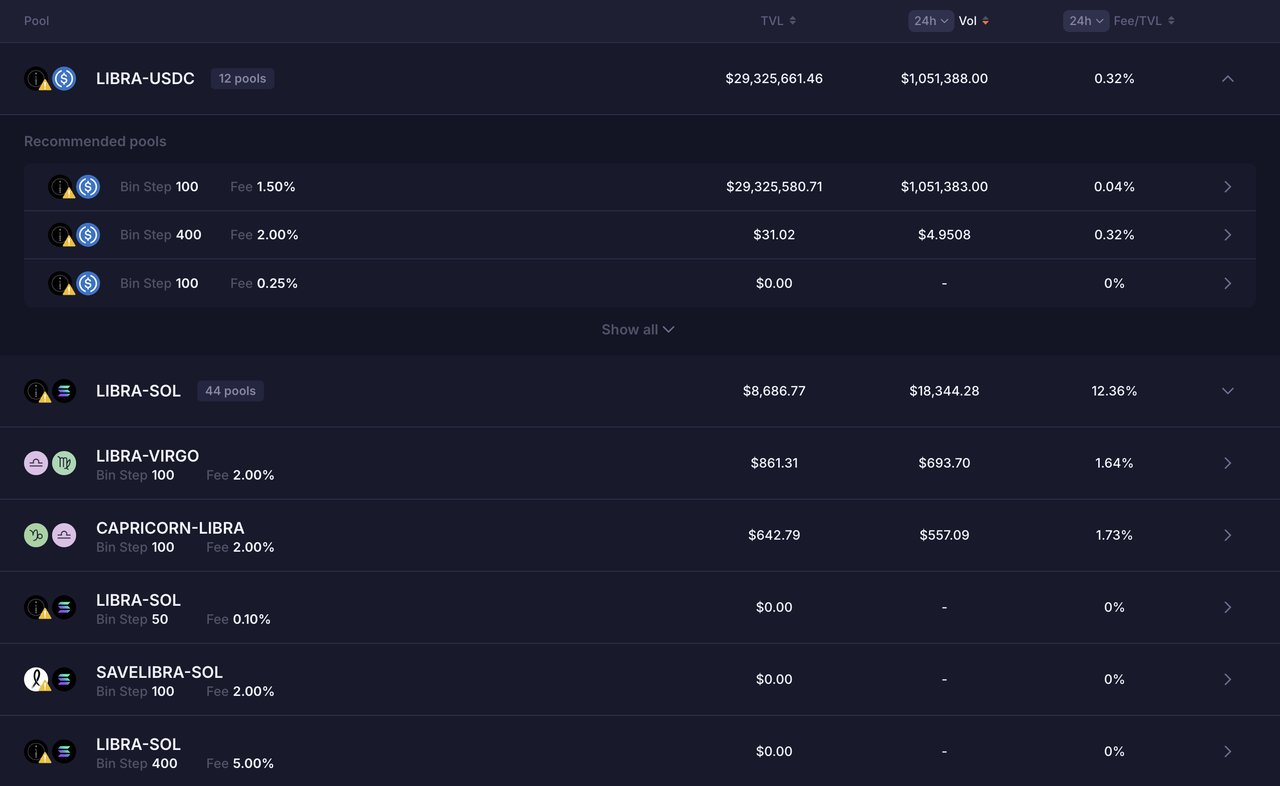1280x786 pixels.
Task: Open the 24h dropdown beside Fee/TVL
Action: click(1085, 21)
